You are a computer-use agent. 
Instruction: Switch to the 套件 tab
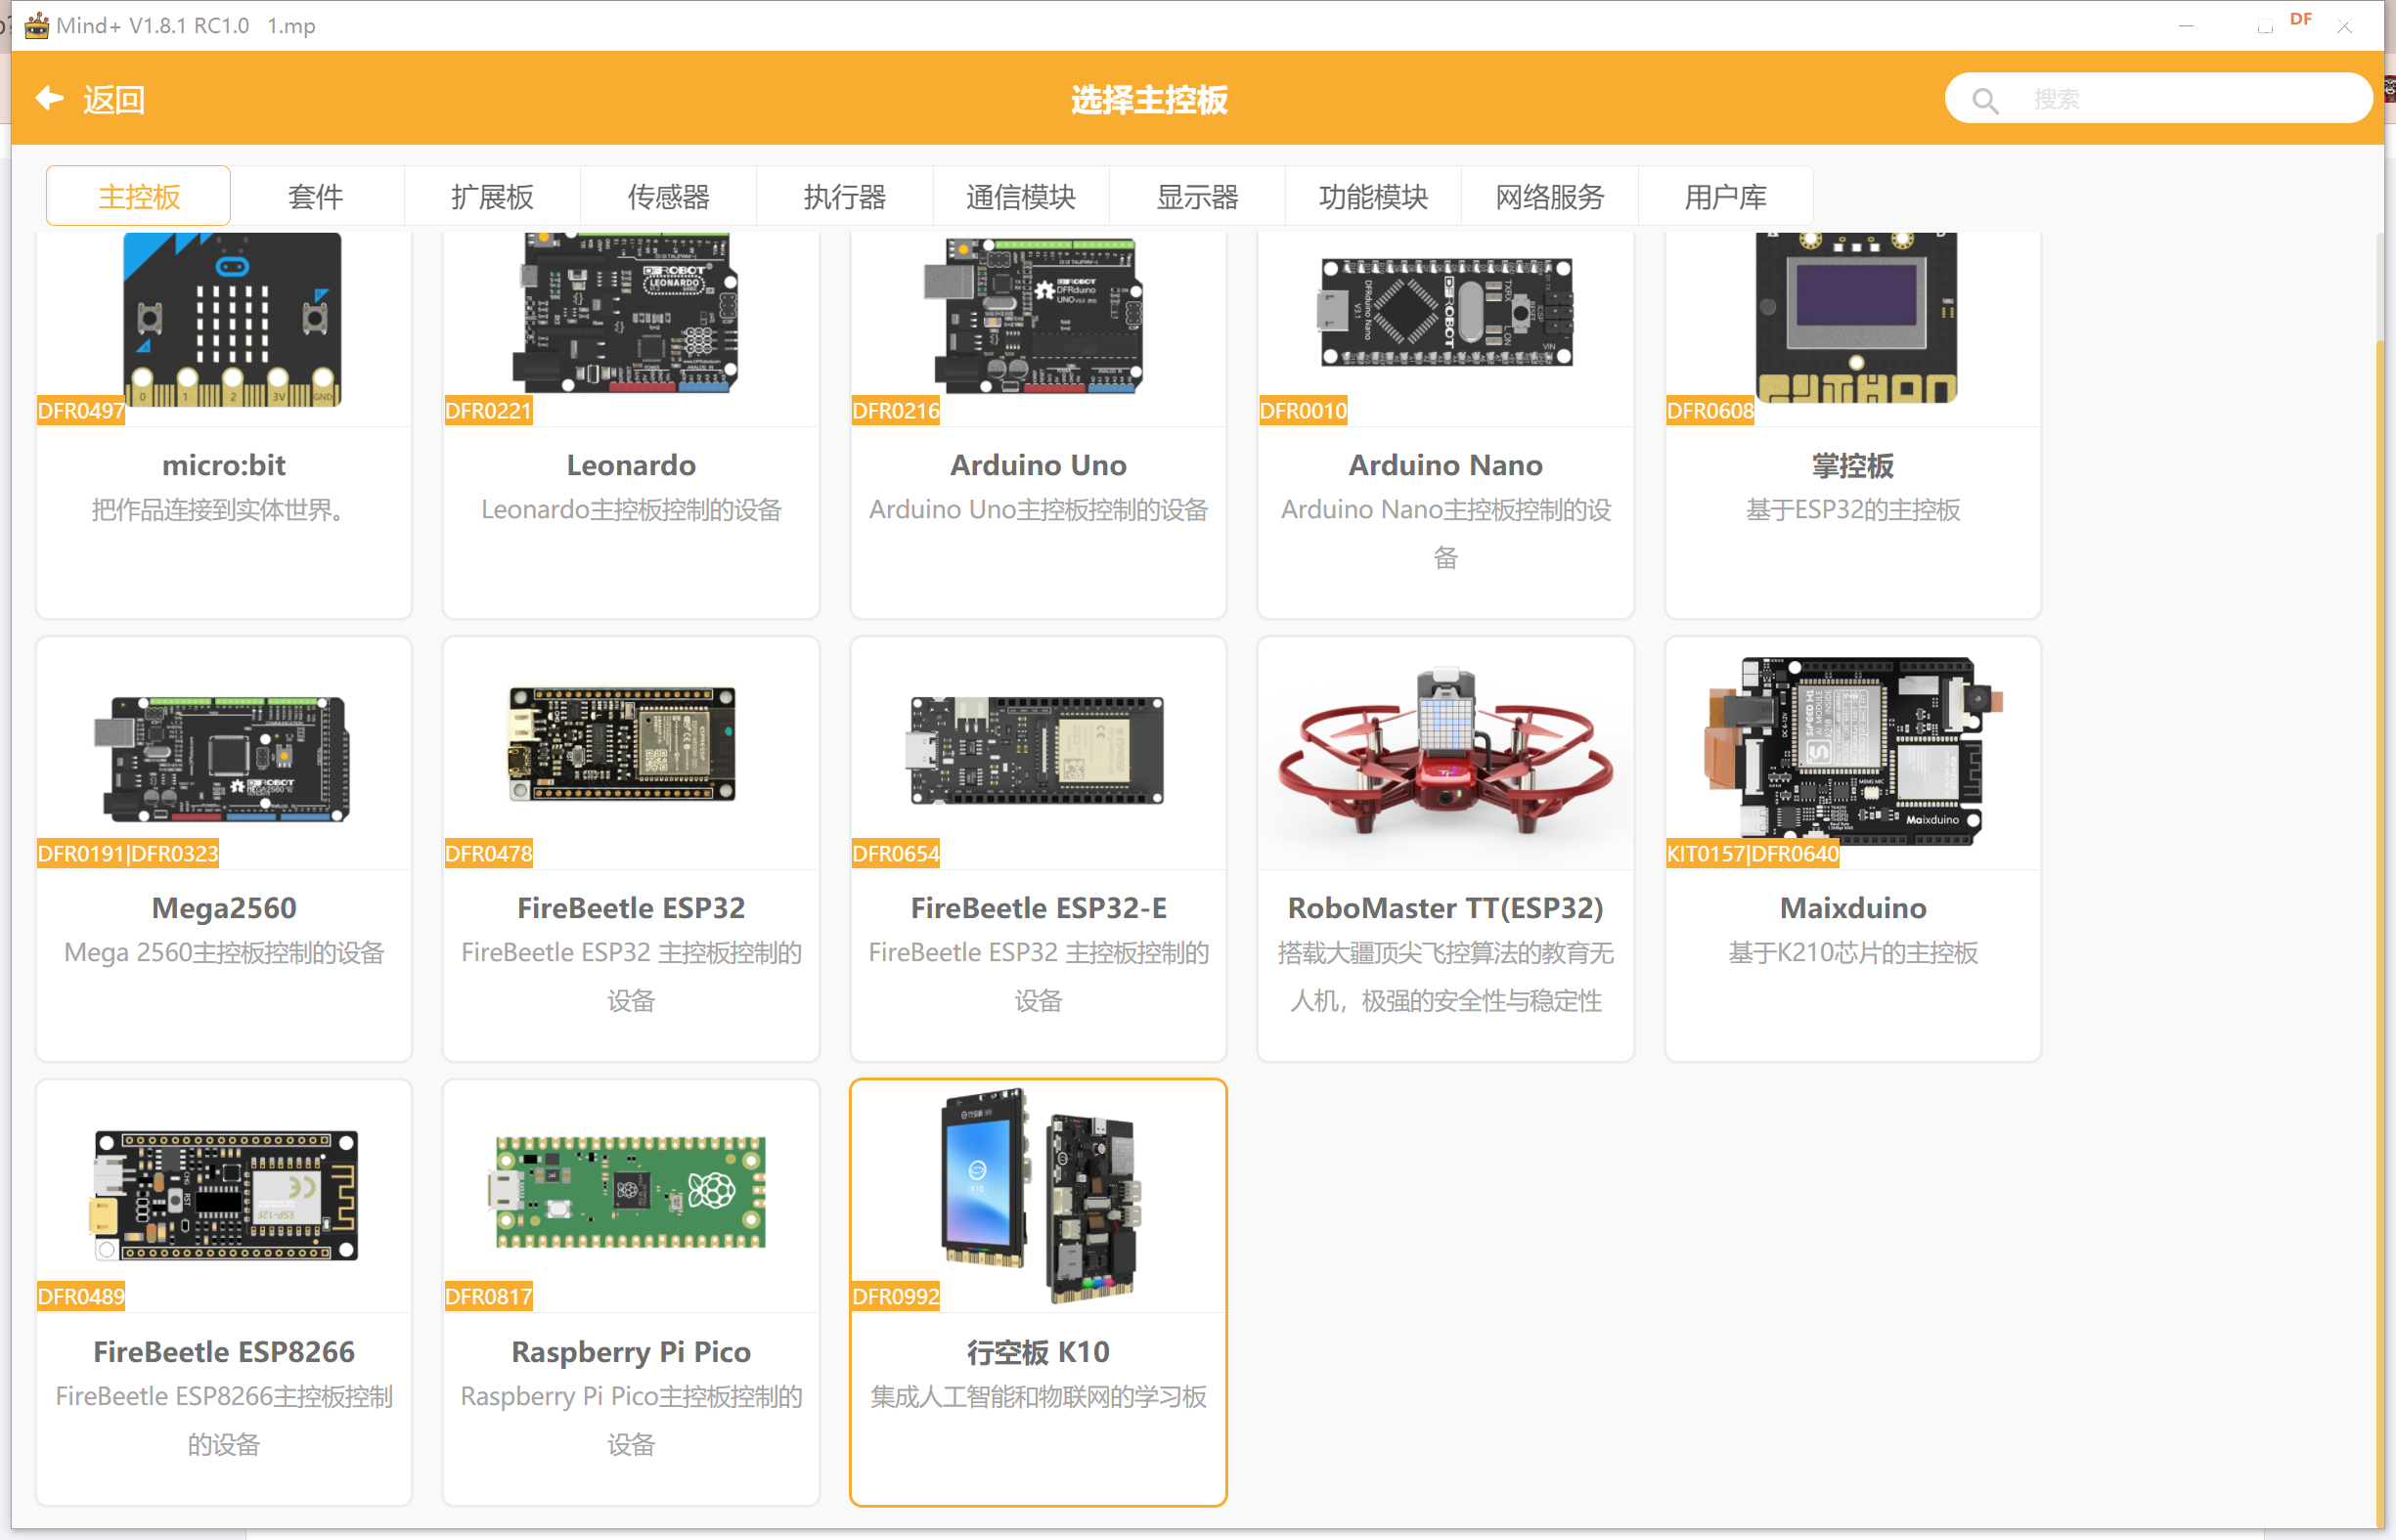pos(316,196)
